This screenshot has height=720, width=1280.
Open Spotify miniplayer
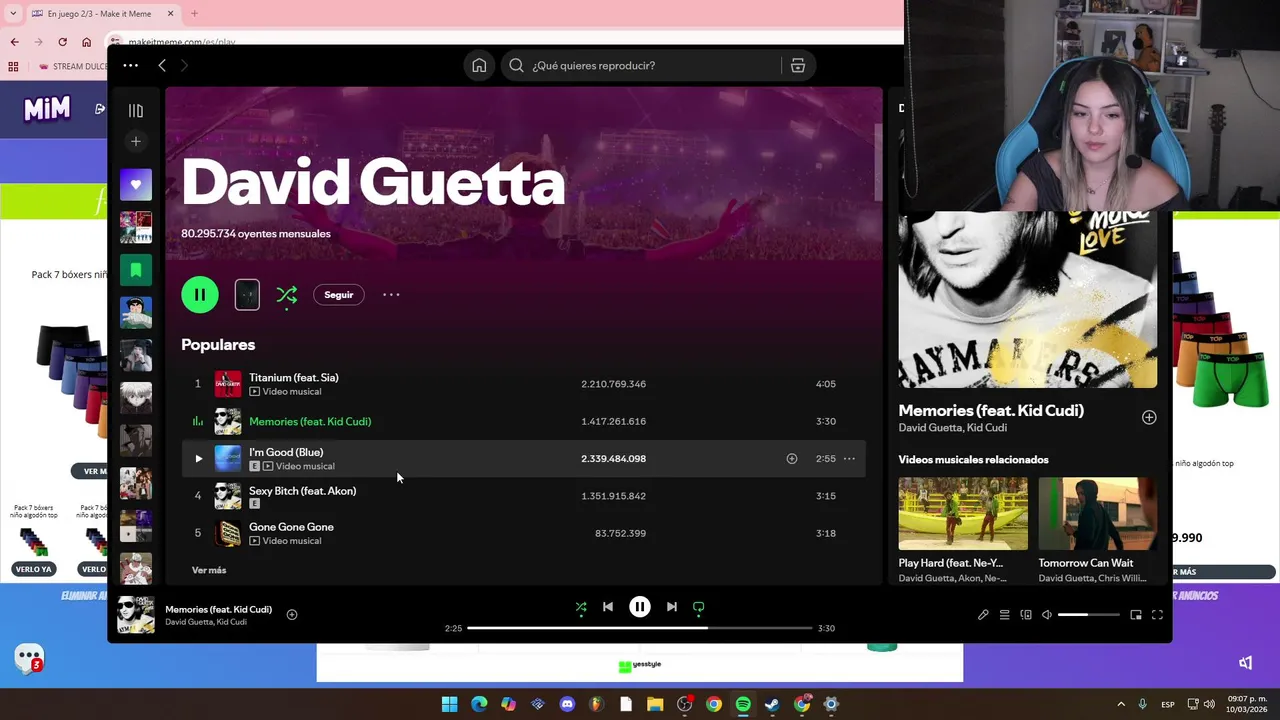(1136, 615)
